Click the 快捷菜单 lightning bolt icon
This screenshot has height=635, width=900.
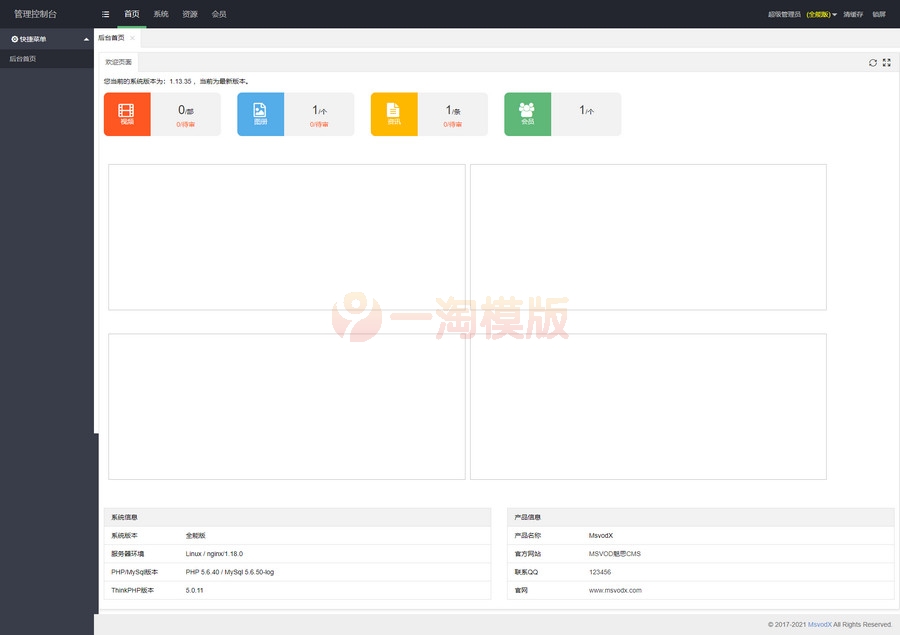pos(14,39)
